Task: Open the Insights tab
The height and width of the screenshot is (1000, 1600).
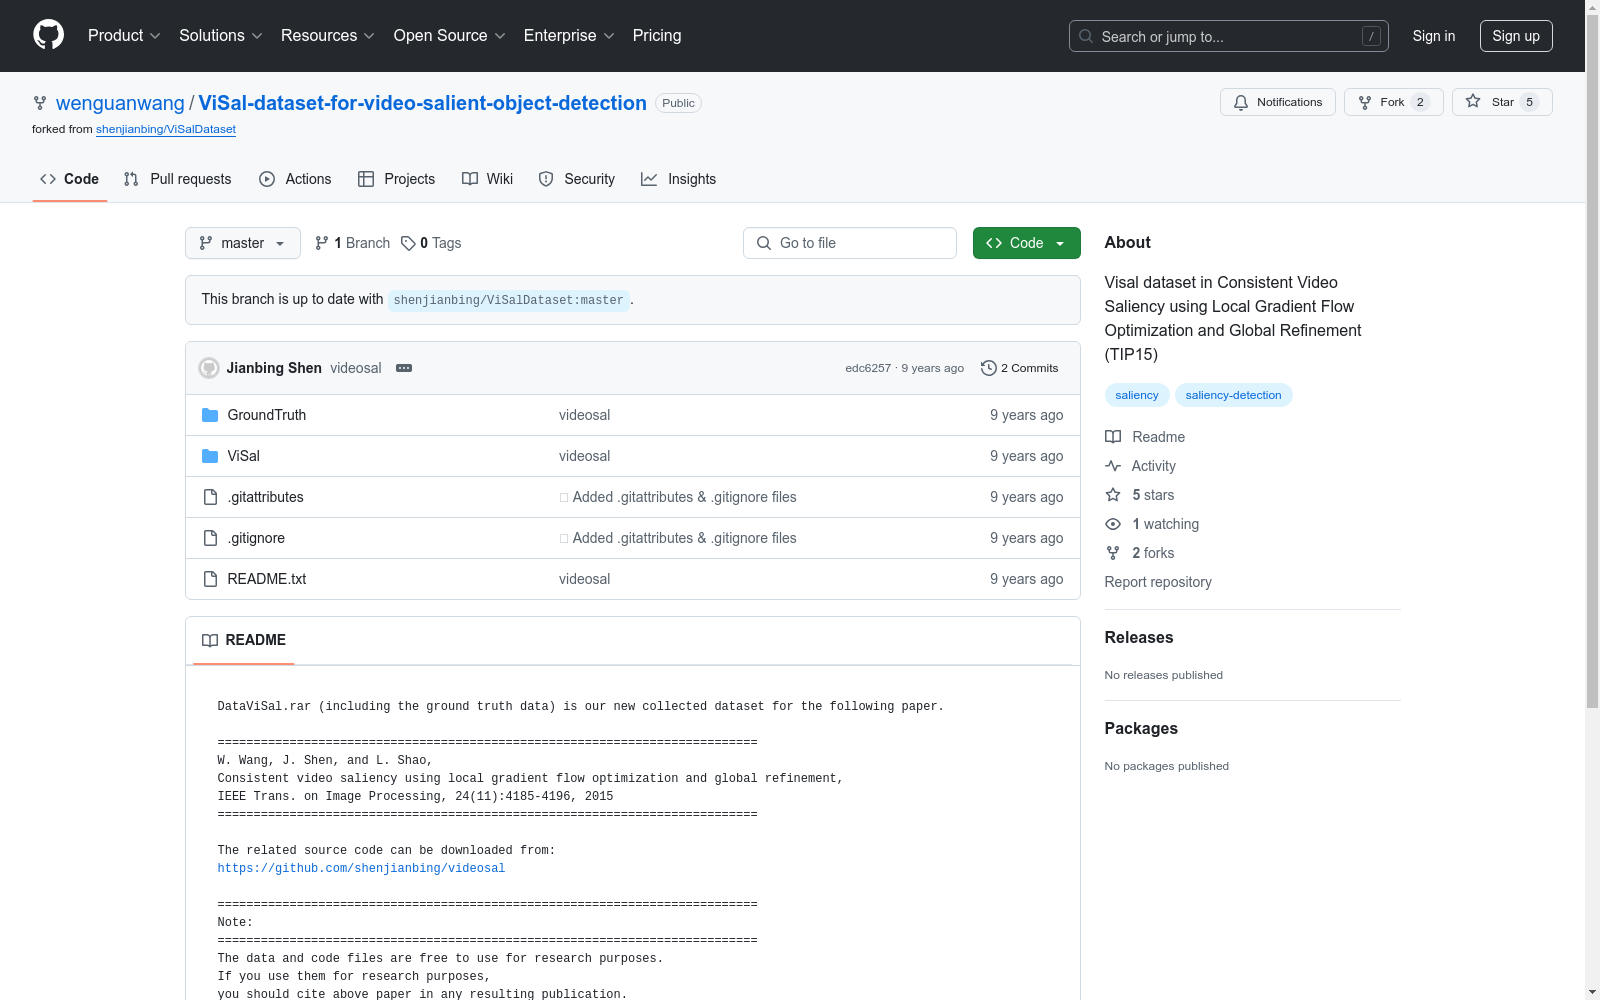Action: (679, 179)
